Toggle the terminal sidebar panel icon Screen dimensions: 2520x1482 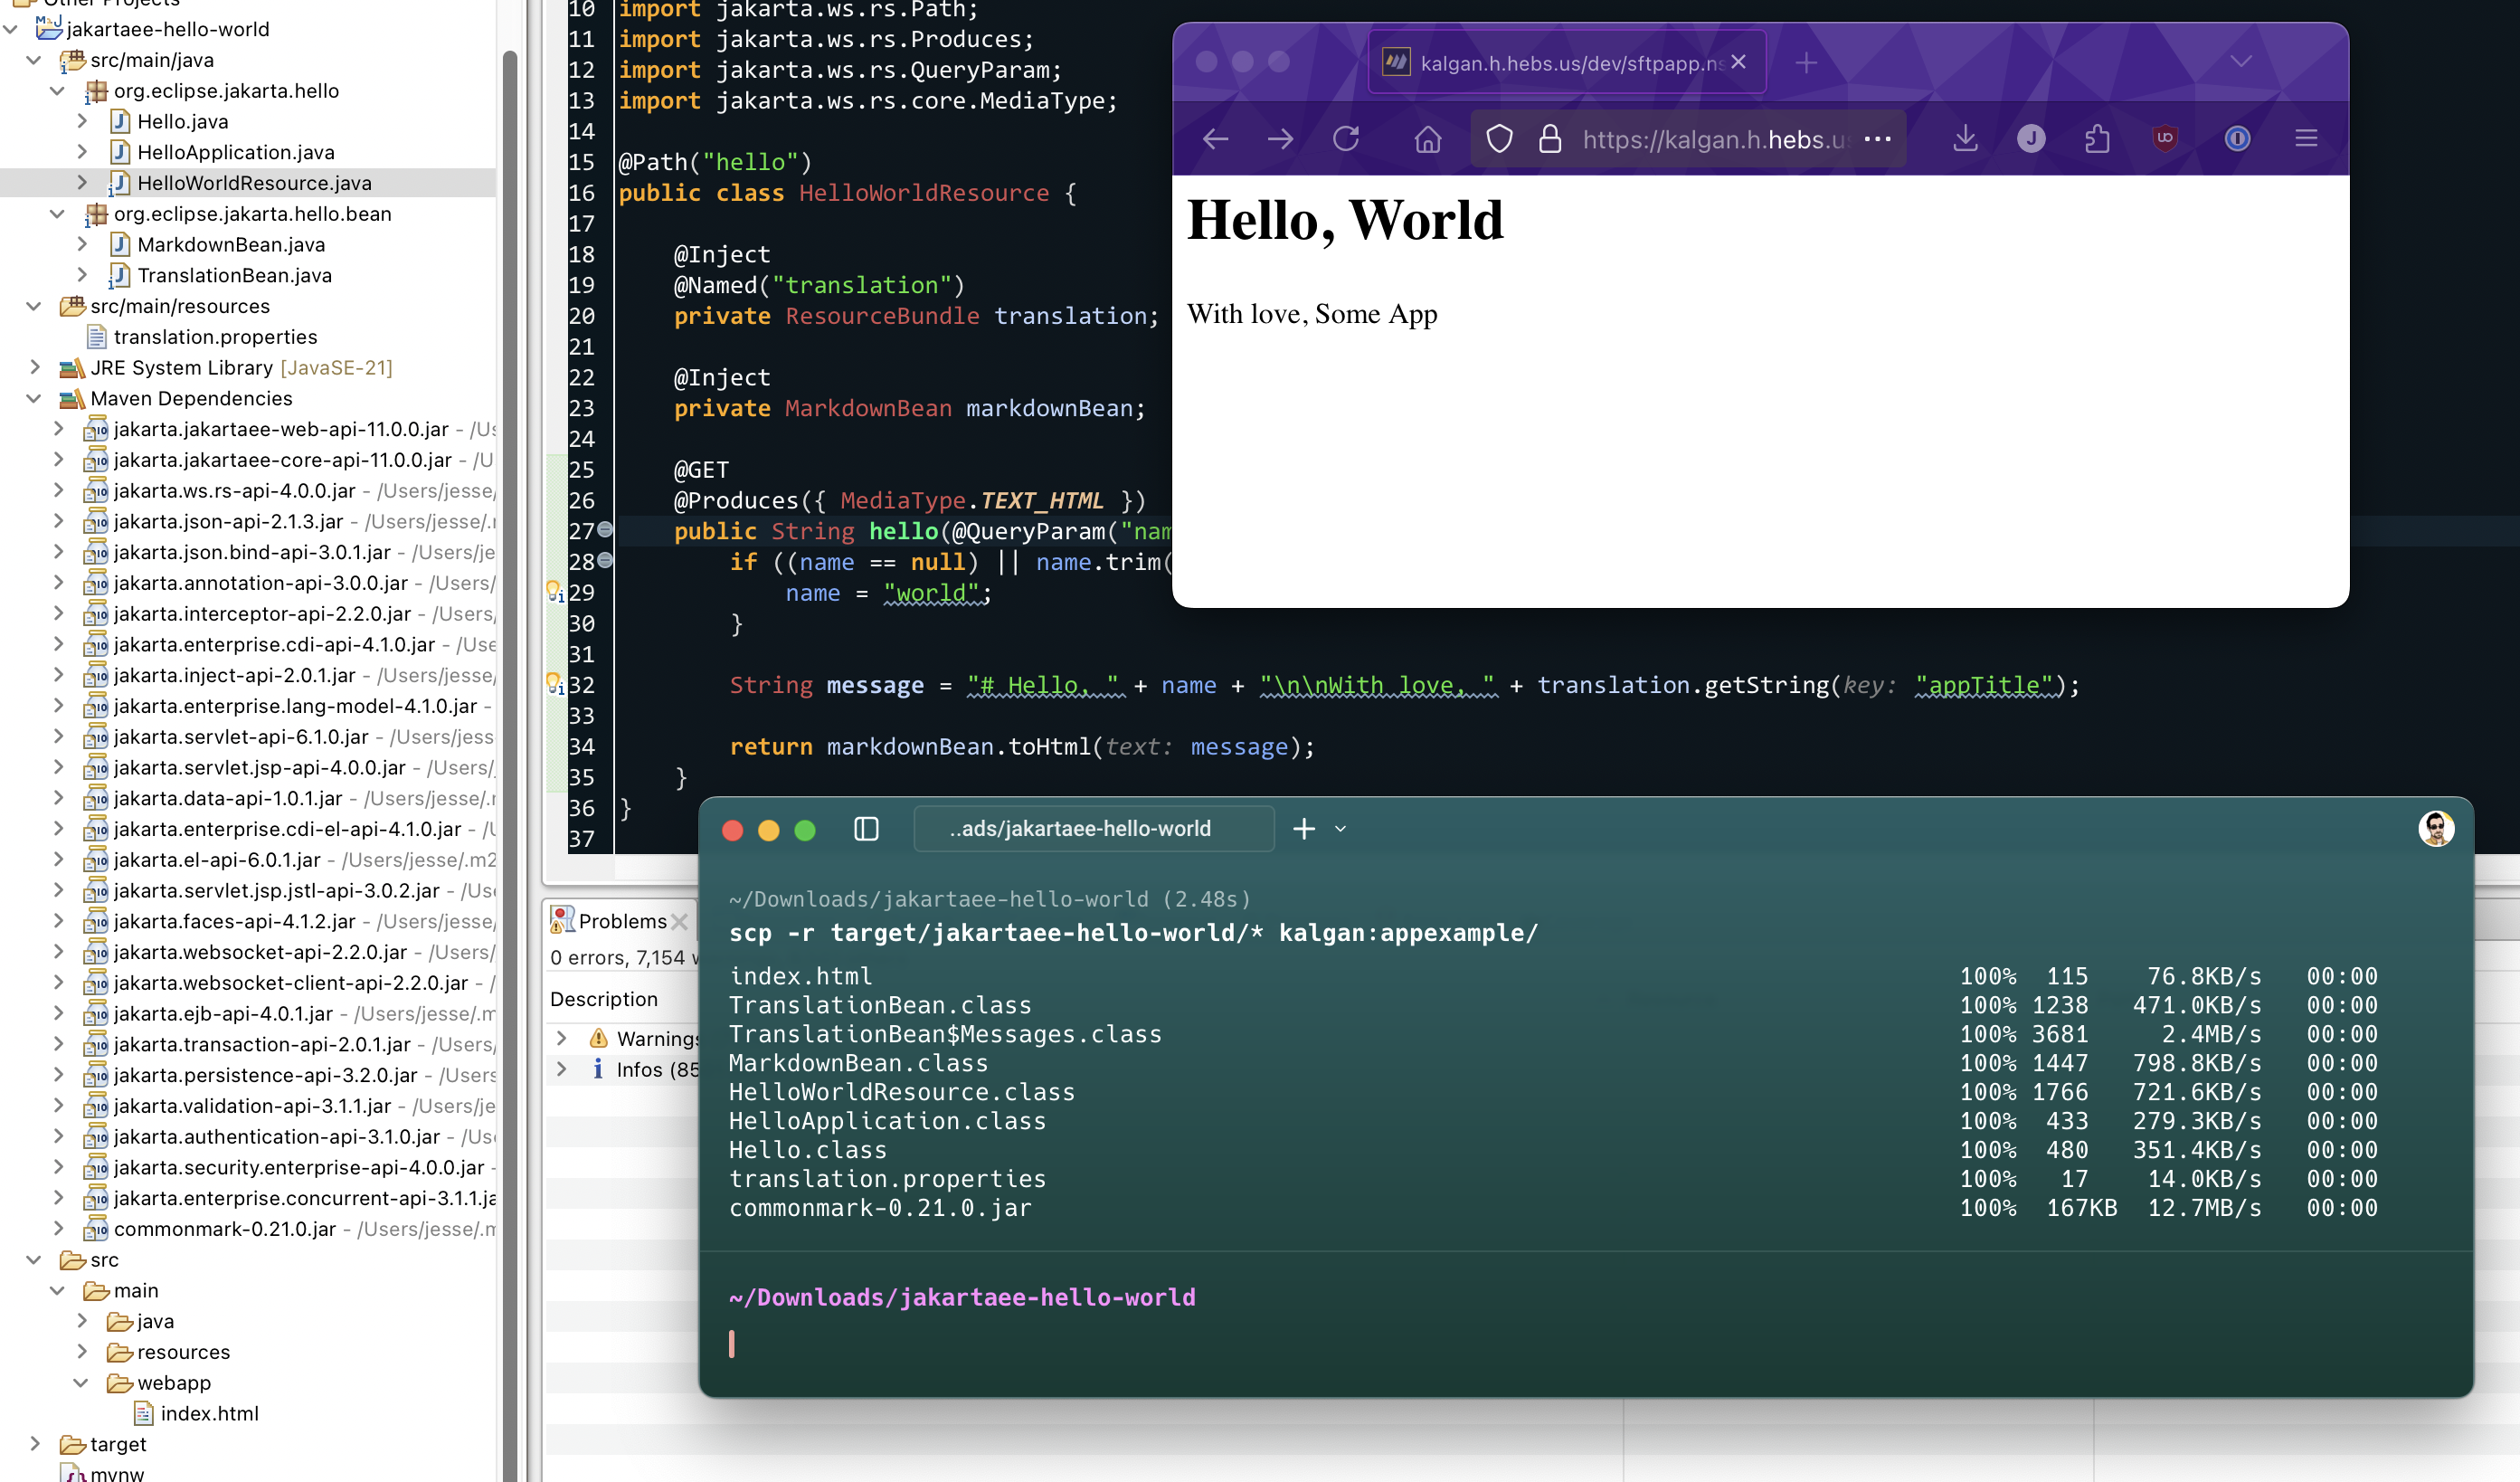866,829
